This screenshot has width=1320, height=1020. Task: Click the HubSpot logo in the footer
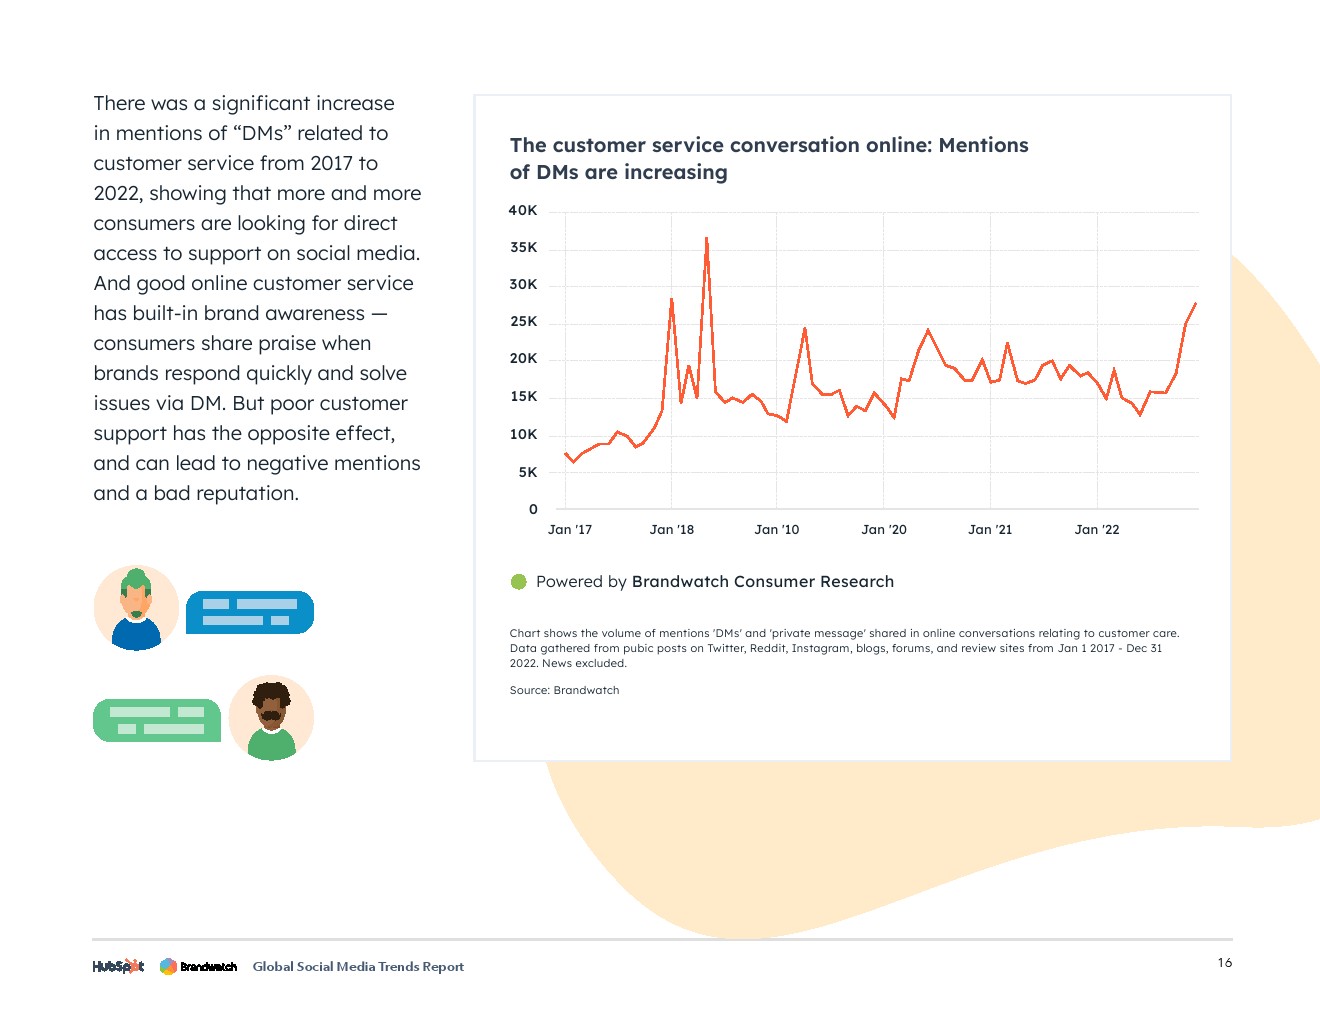[x=118, y=966]
